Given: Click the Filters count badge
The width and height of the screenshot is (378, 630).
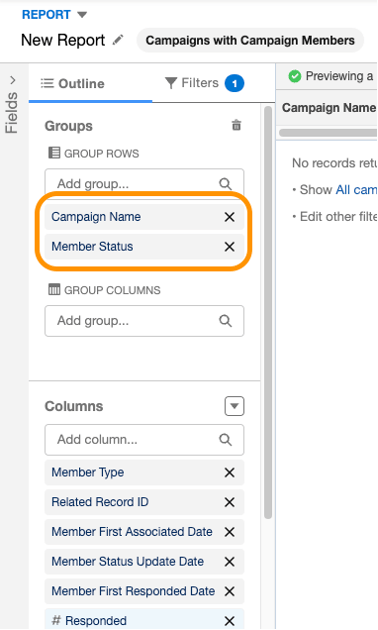Looking at the screenshot, I should pos(235,83).
